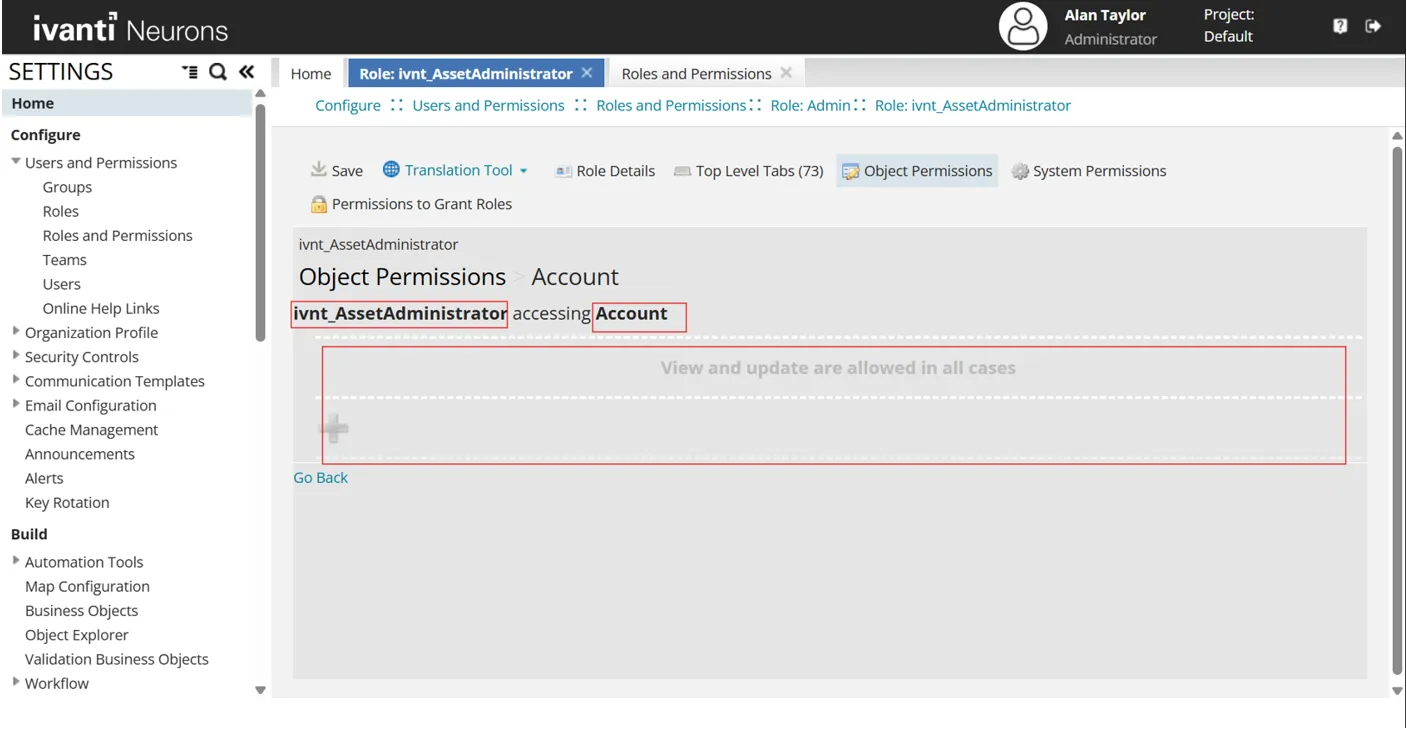Click the Alan Taylor user name

pos(1105,15)
